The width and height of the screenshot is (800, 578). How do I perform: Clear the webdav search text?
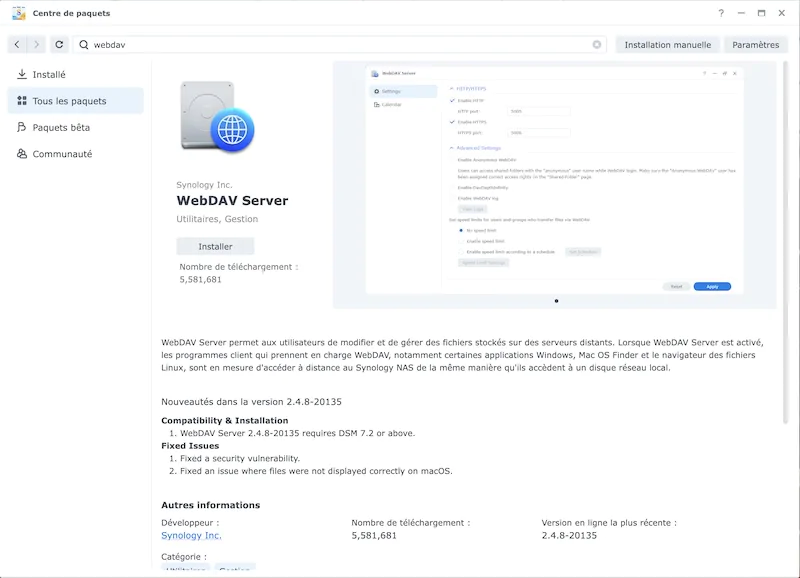pos(596,44)
